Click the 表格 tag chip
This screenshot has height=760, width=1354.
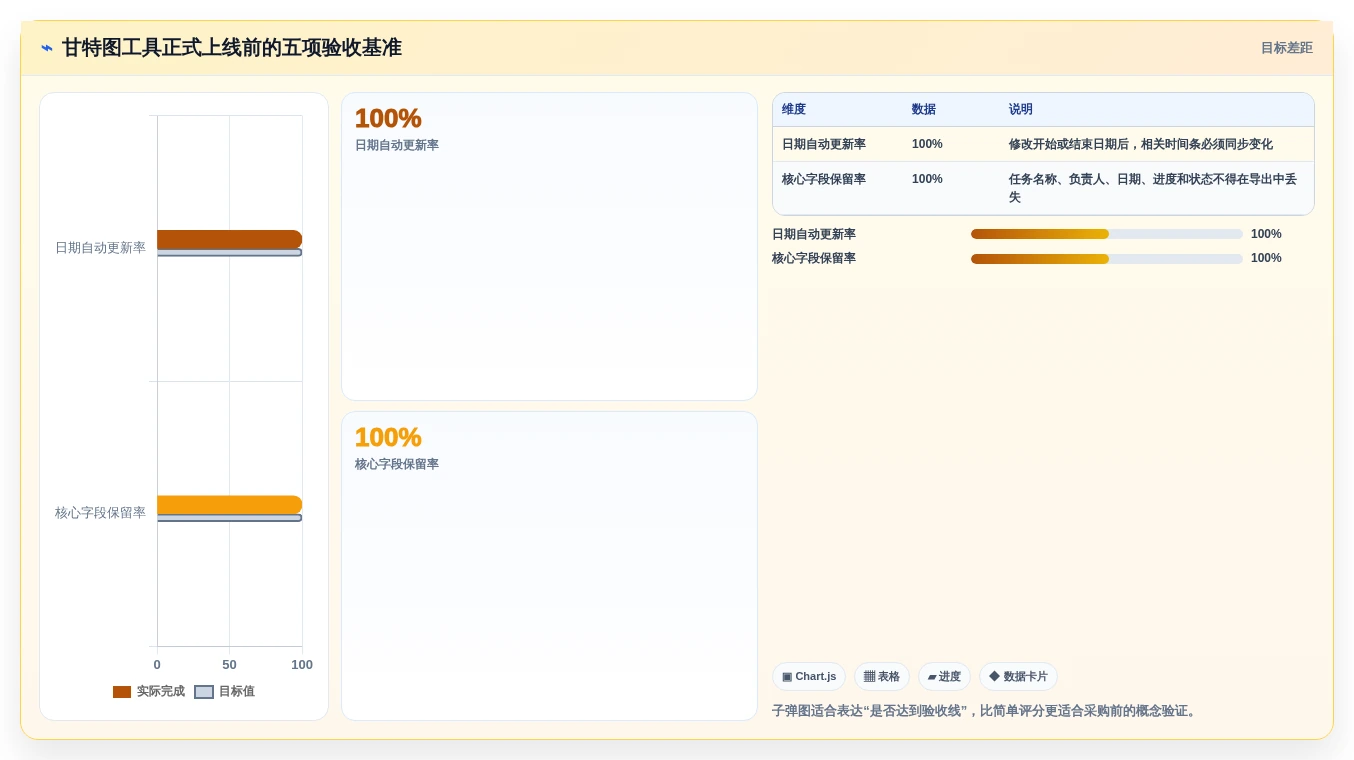(882, 677)
